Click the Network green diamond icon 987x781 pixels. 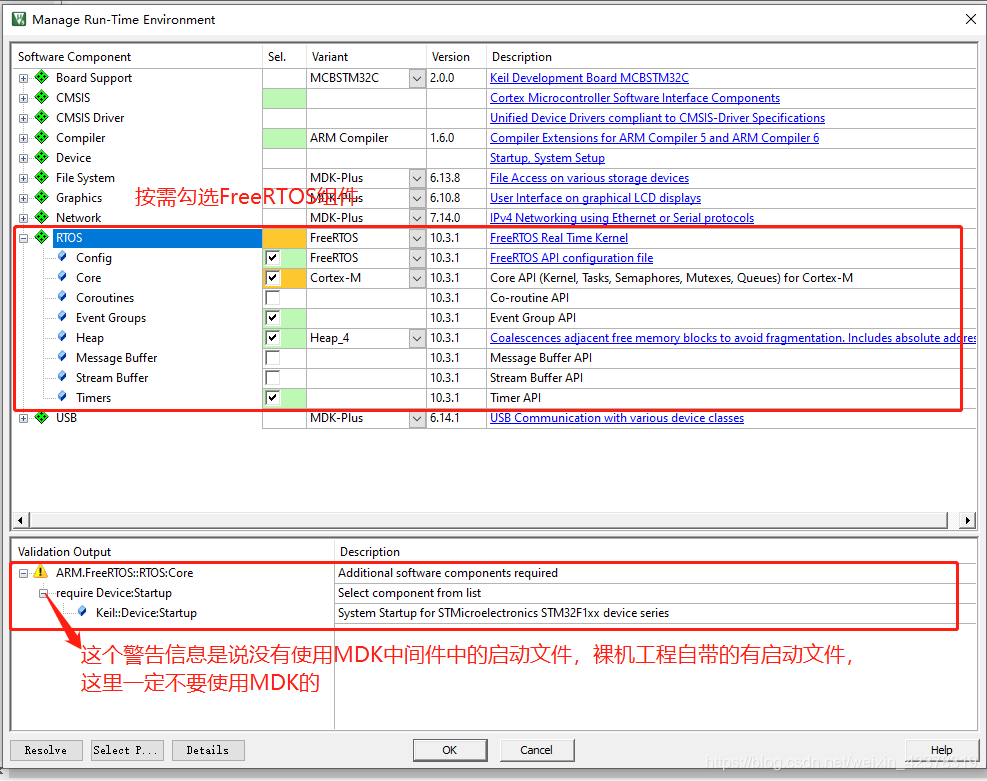click(42, 217)
